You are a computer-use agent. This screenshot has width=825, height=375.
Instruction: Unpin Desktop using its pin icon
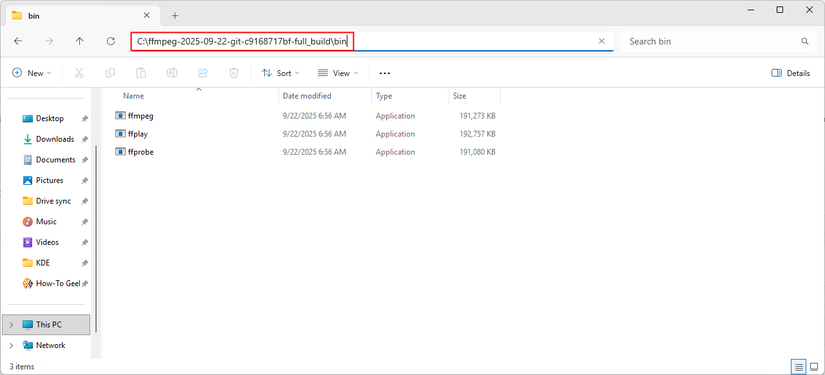[x=85, y=119]
